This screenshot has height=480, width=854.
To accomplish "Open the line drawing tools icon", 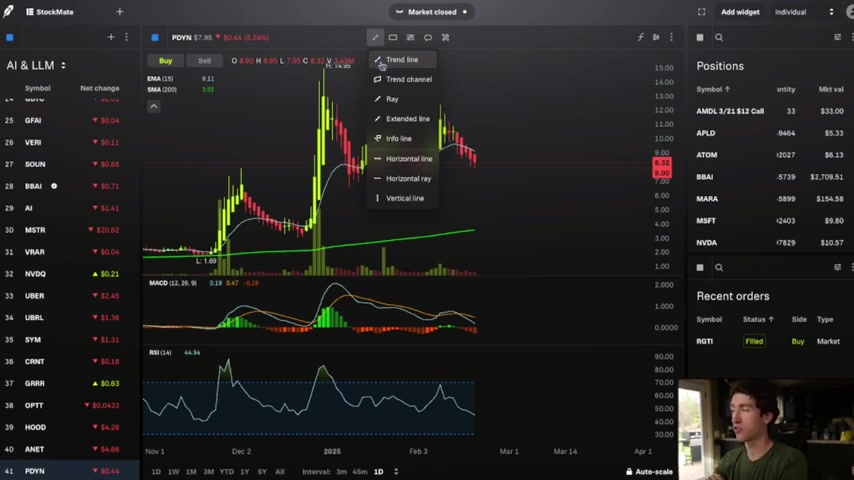I will [x=375, y=38].
